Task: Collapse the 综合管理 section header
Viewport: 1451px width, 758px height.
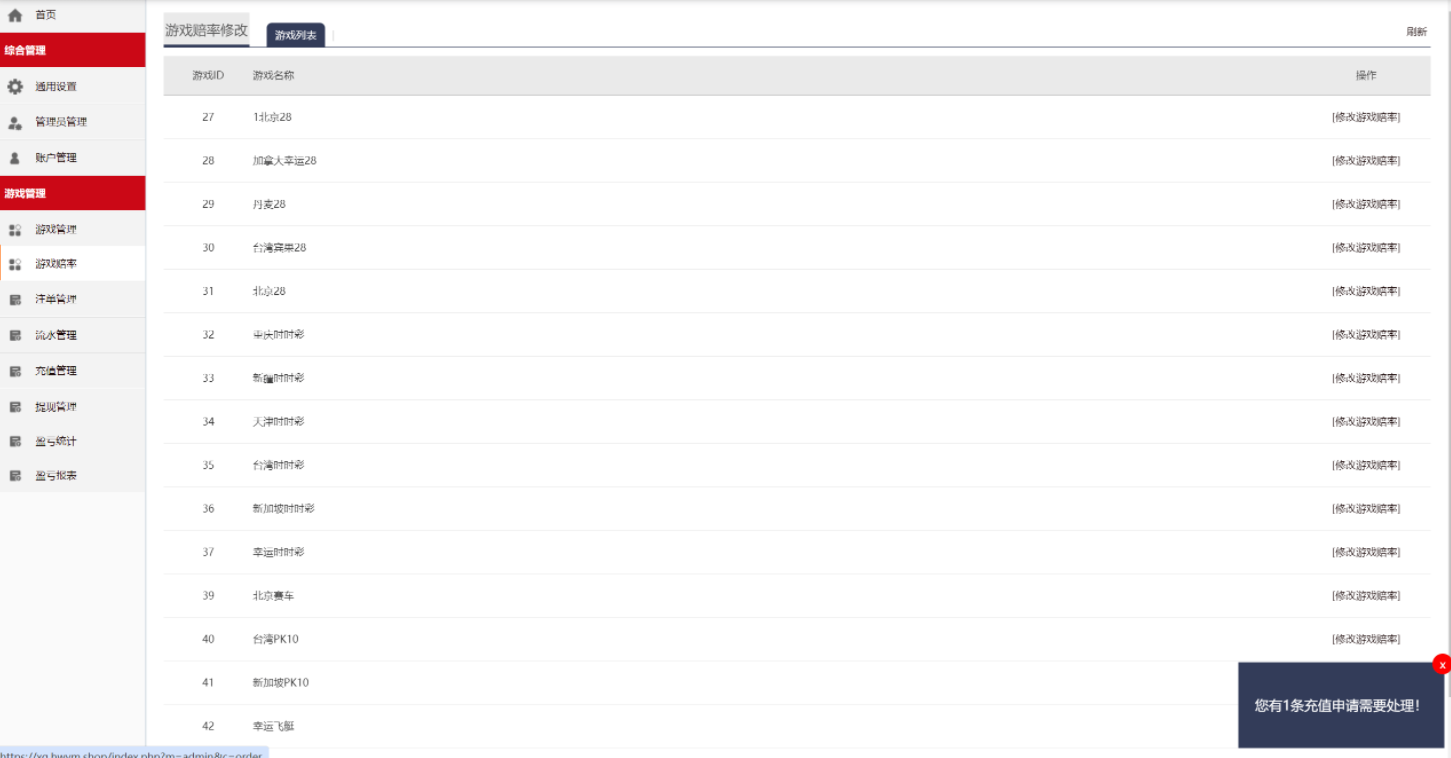Action: (x=73, y=50)
